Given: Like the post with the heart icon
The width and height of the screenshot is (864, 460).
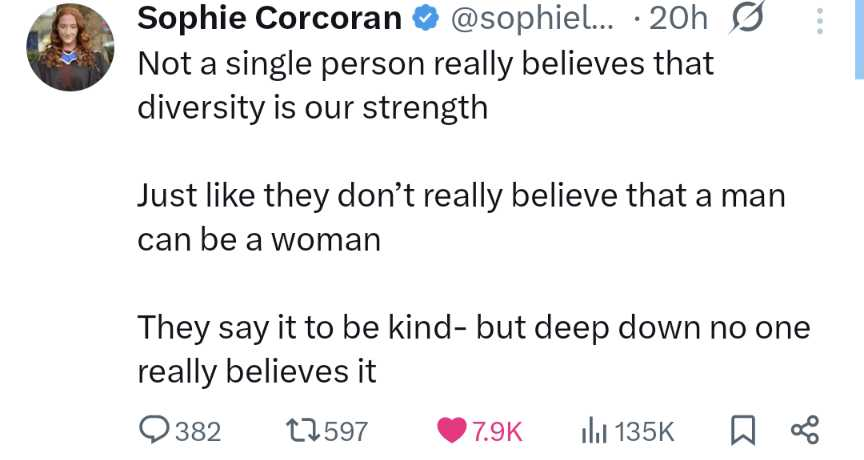Looking at the screenshot, I should (453, 431).
